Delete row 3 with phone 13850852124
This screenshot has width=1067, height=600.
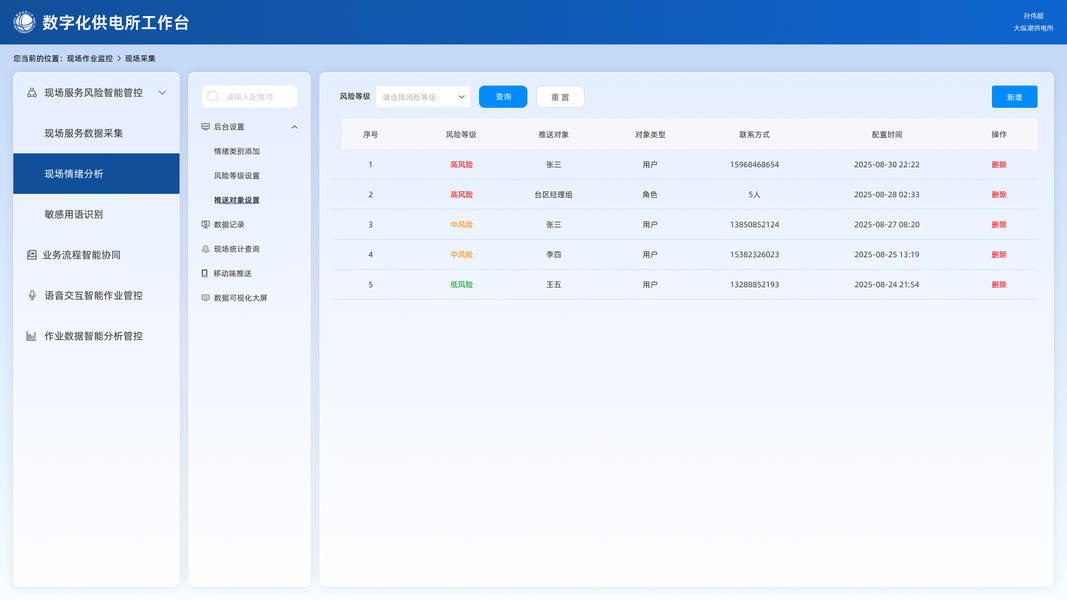tap(999, 224)
